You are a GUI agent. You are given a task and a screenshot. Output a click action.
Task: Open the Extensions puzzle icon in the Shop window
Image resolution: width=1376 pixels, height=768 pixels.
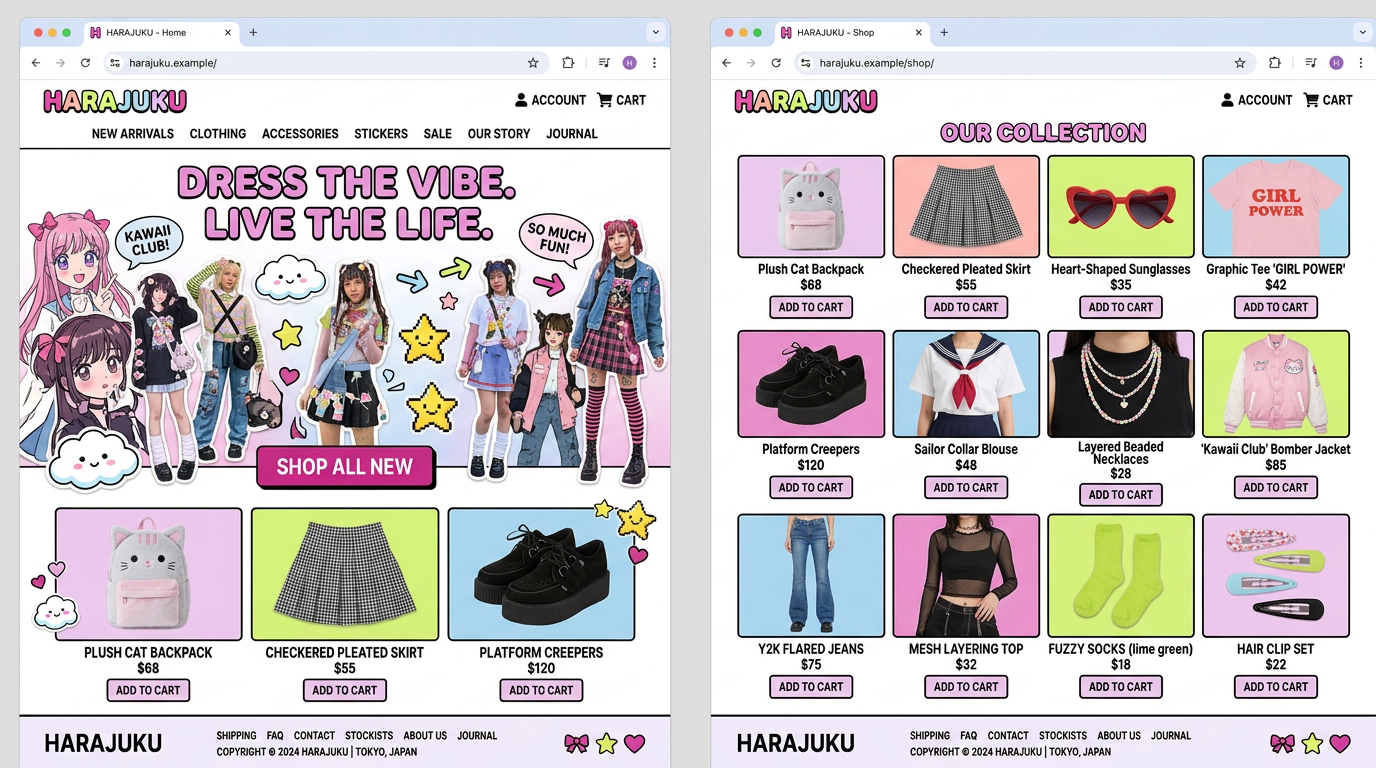[x=1274, y=63]
